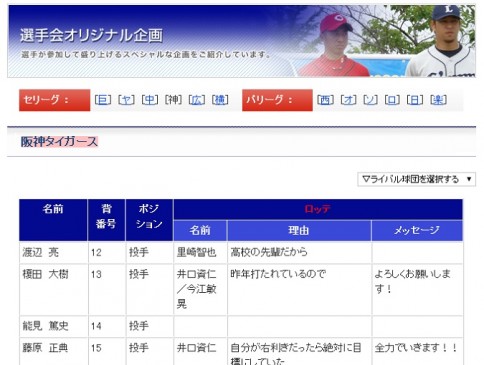This screenshot has height=365, width=484.
Task: Click the パリーグ red label button
Action: tap(277, 100)
